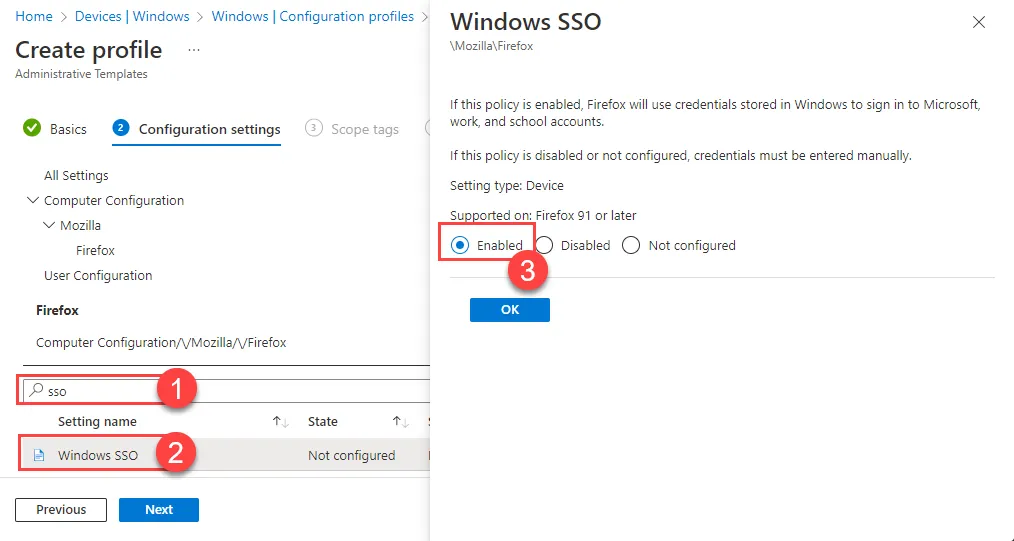
Task: Select Firefox in the settings tree
Action: pyautogui.click(x=95, y=250)
